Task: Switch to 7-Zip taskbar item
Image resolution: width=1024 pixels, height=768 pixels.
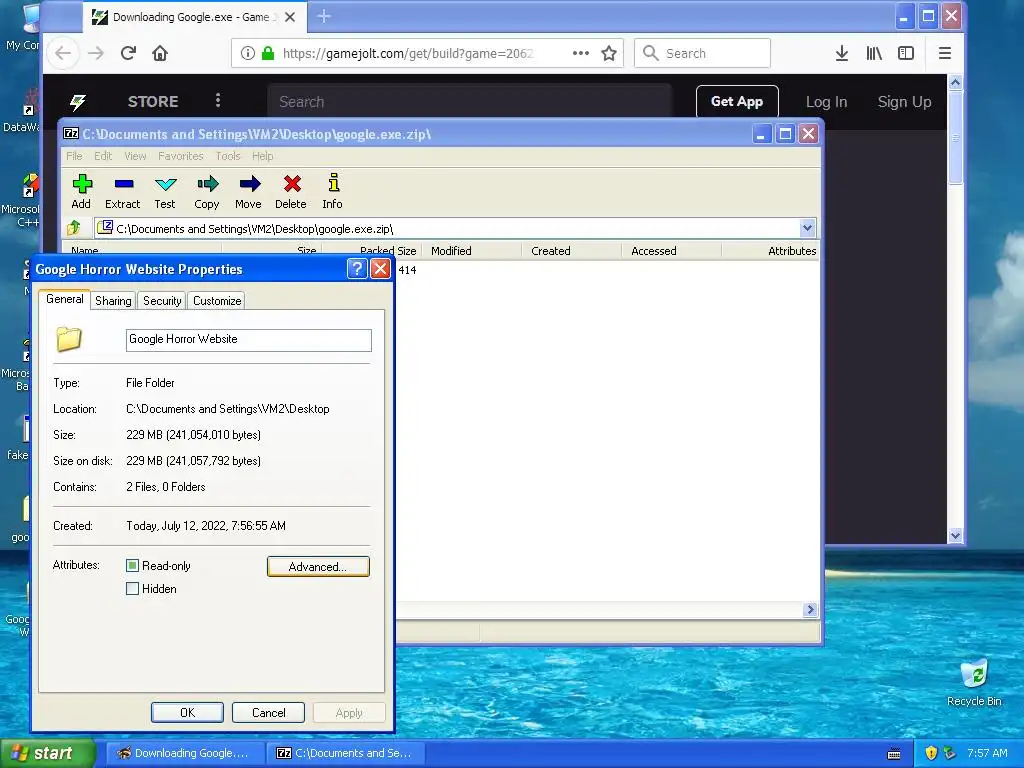Action: point(347,753)
